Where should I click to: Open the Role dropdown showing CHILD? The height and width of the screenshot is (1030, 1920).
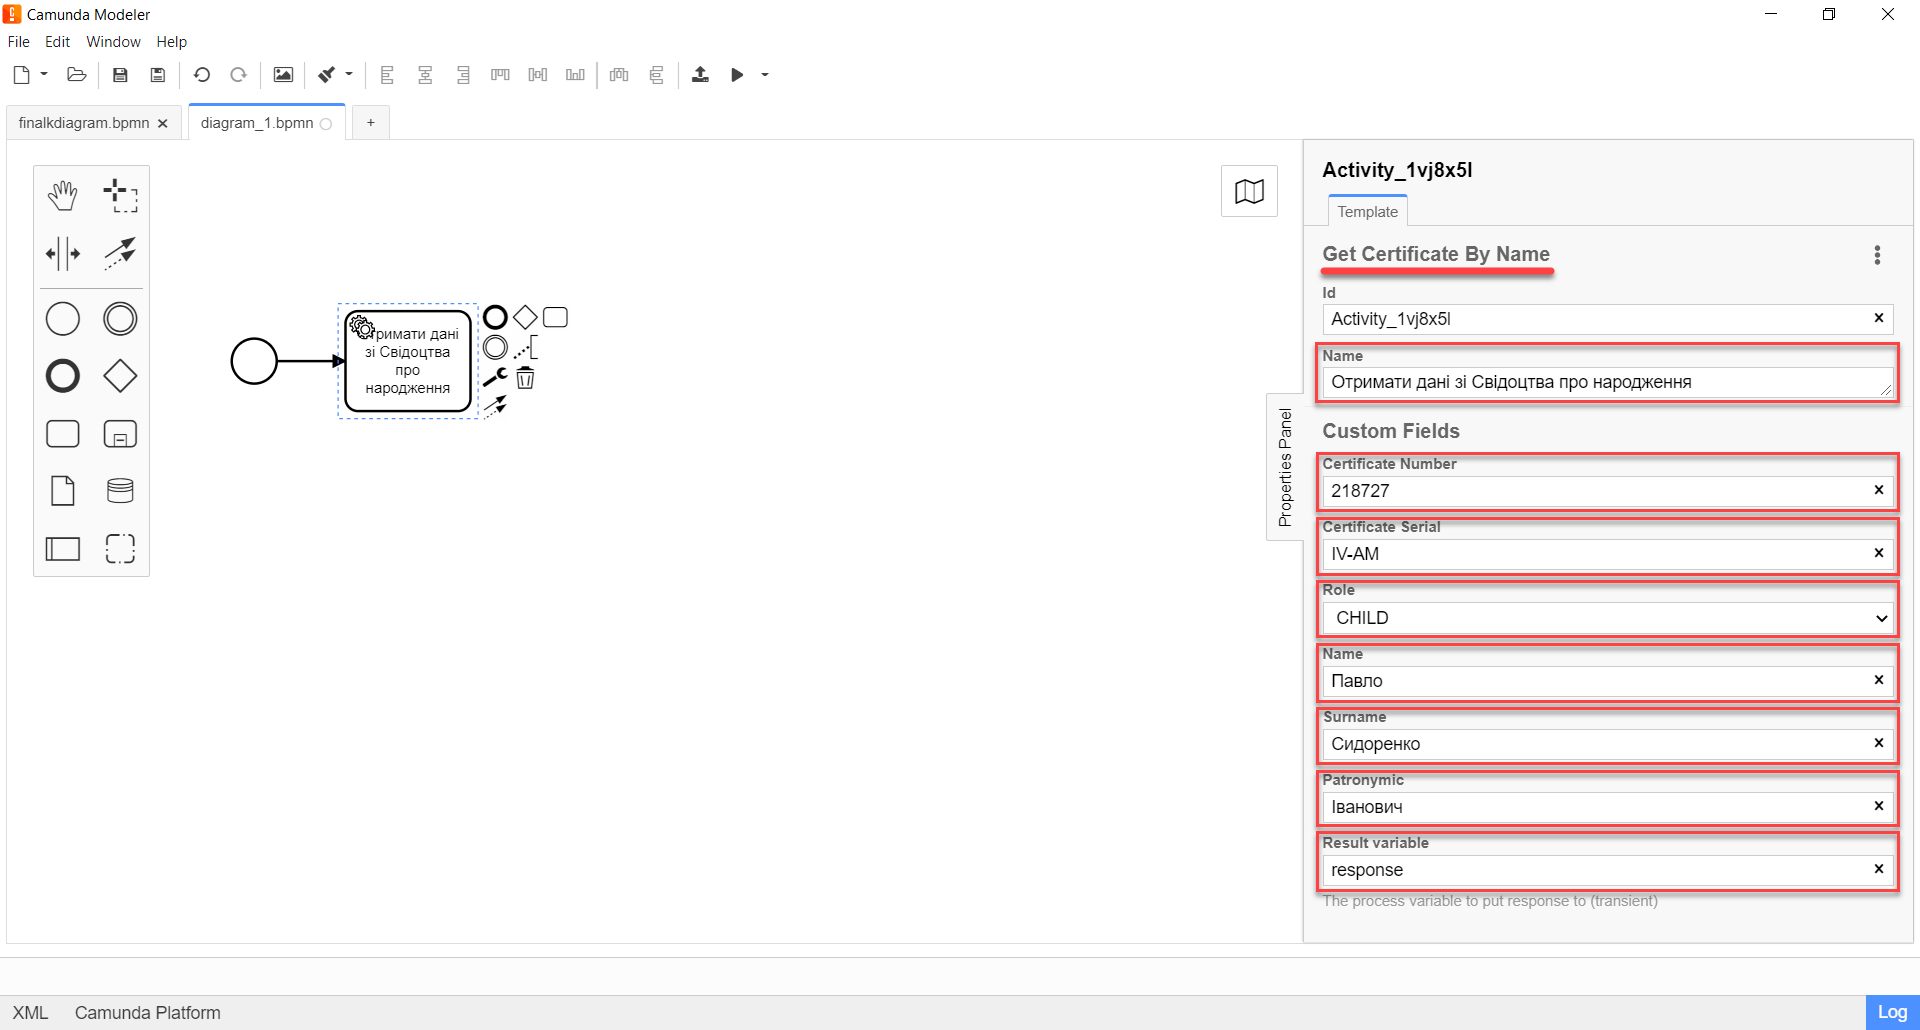tap(1607, 618)
